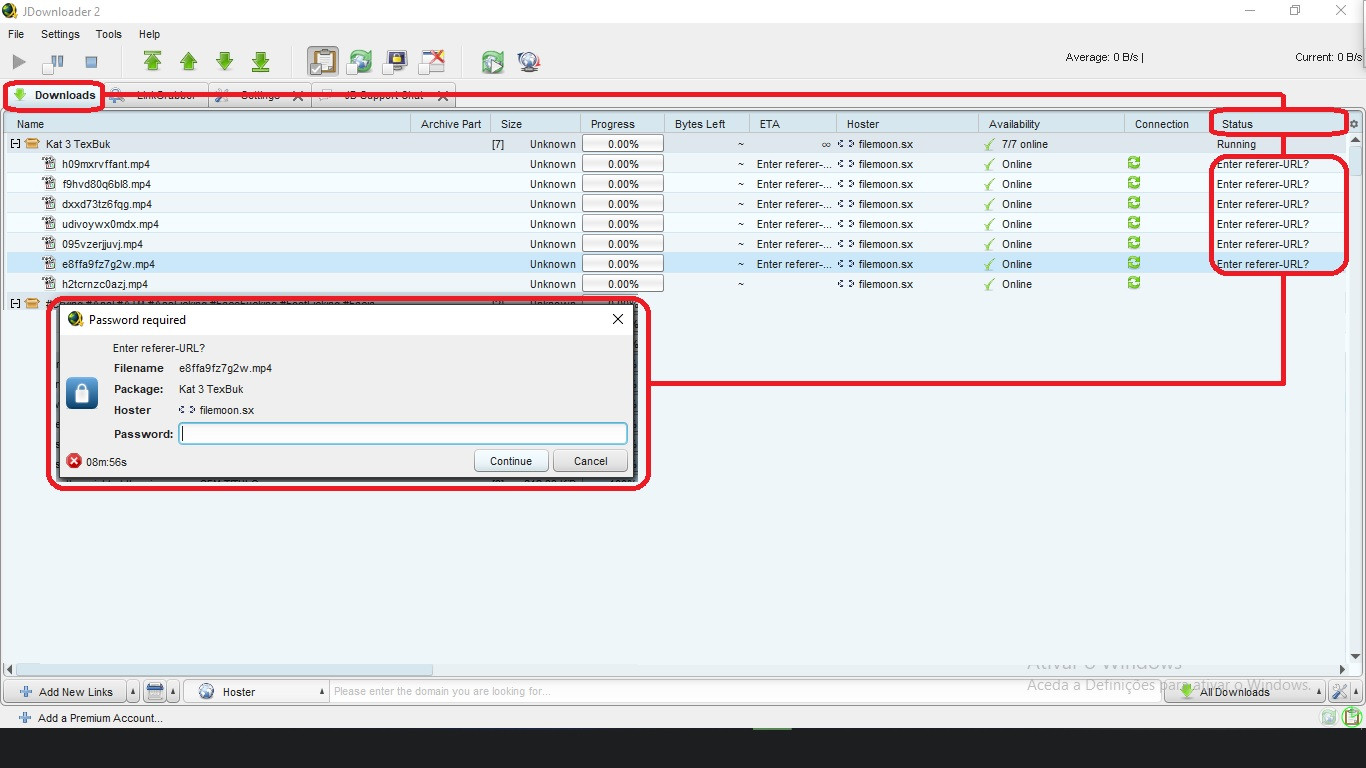1366x768 pixels.
Task: Check for updates globe icon
Action: click(529, 62)
